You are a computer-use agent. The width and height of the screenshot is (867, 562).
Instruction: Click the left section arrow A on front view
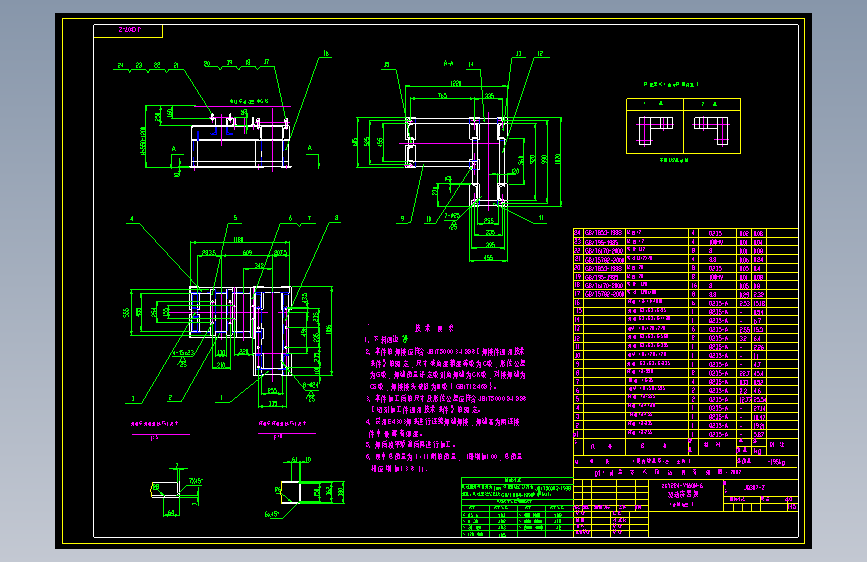(174, 149)
